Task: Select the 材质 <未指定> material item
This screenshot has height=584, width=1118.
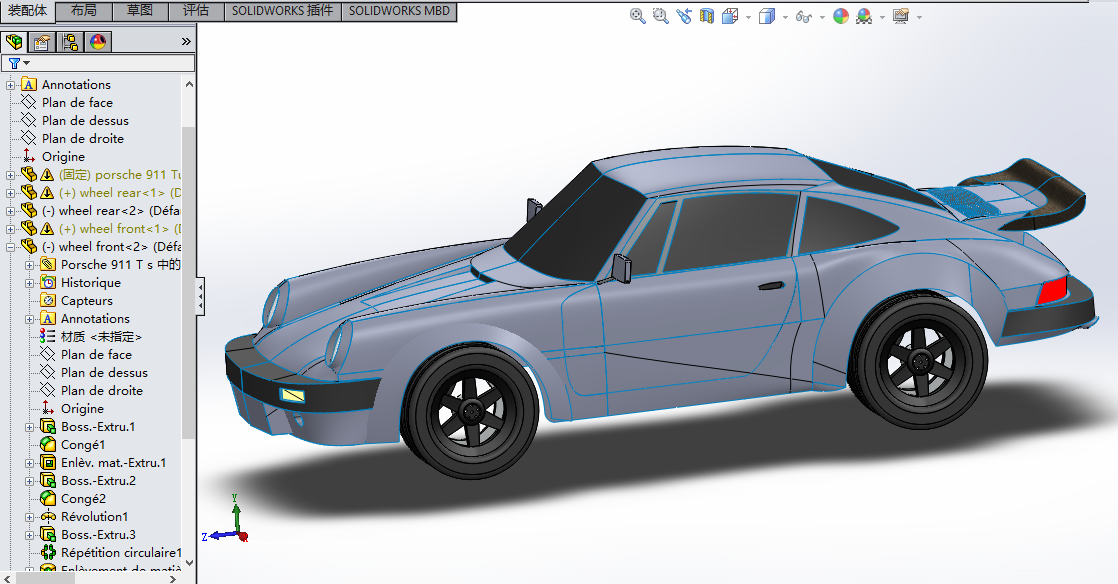Action: (101, 337)
